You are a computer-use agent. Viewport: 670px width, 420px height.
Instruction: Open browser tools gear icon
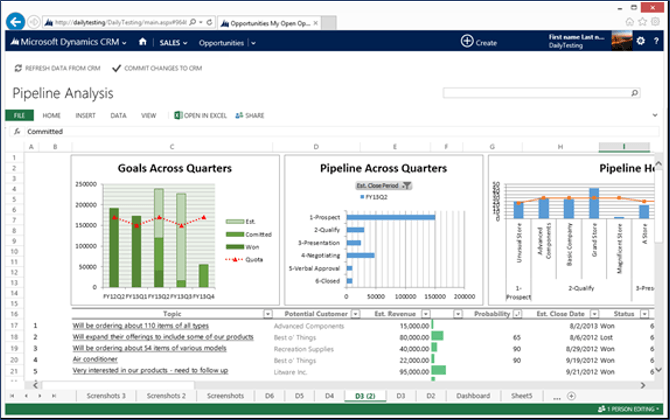click(x=655, y=22)
